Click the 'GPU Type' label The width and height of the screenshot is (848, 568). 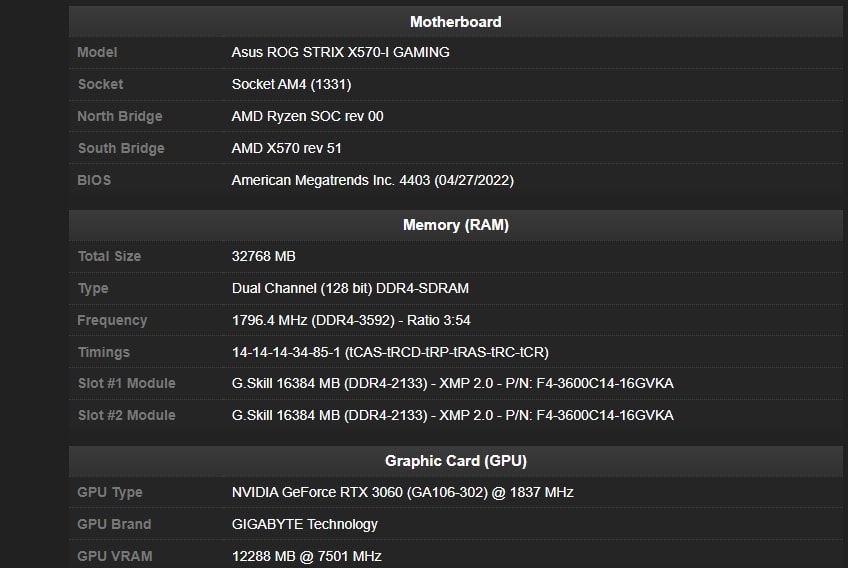[110, 492]
